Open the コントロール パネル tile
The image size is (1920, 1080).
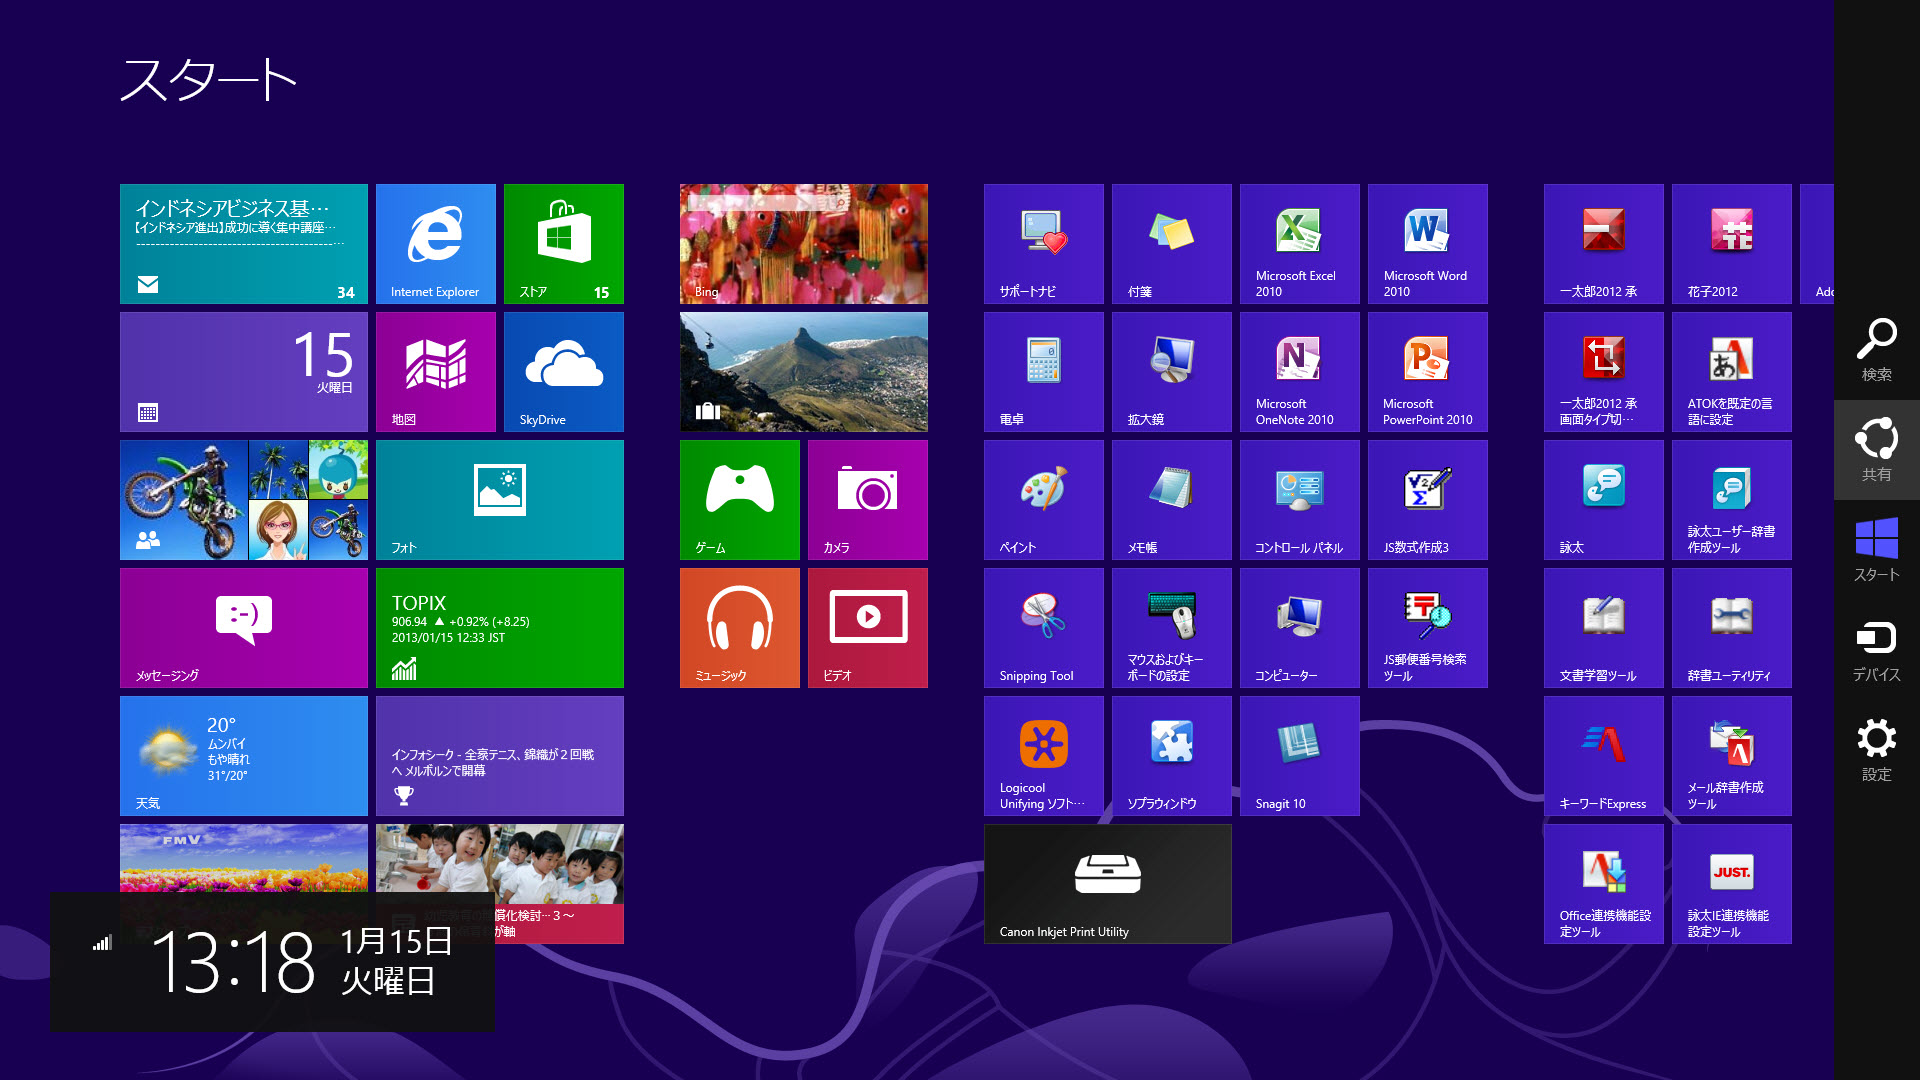coord(1299,499)
